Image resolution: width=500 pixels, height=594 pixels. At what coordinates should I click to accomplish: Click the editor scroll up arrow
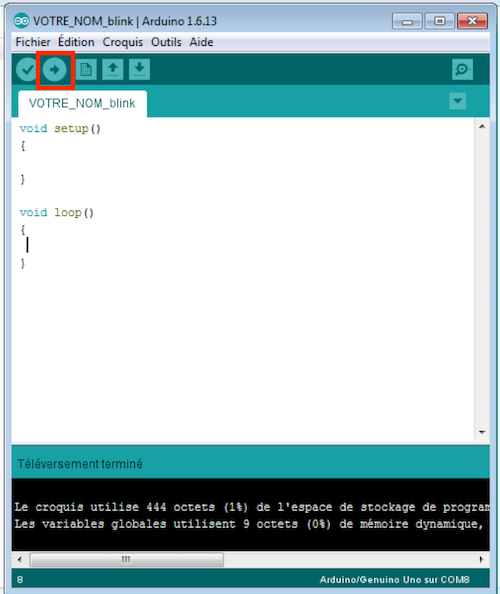pos(482,127)
